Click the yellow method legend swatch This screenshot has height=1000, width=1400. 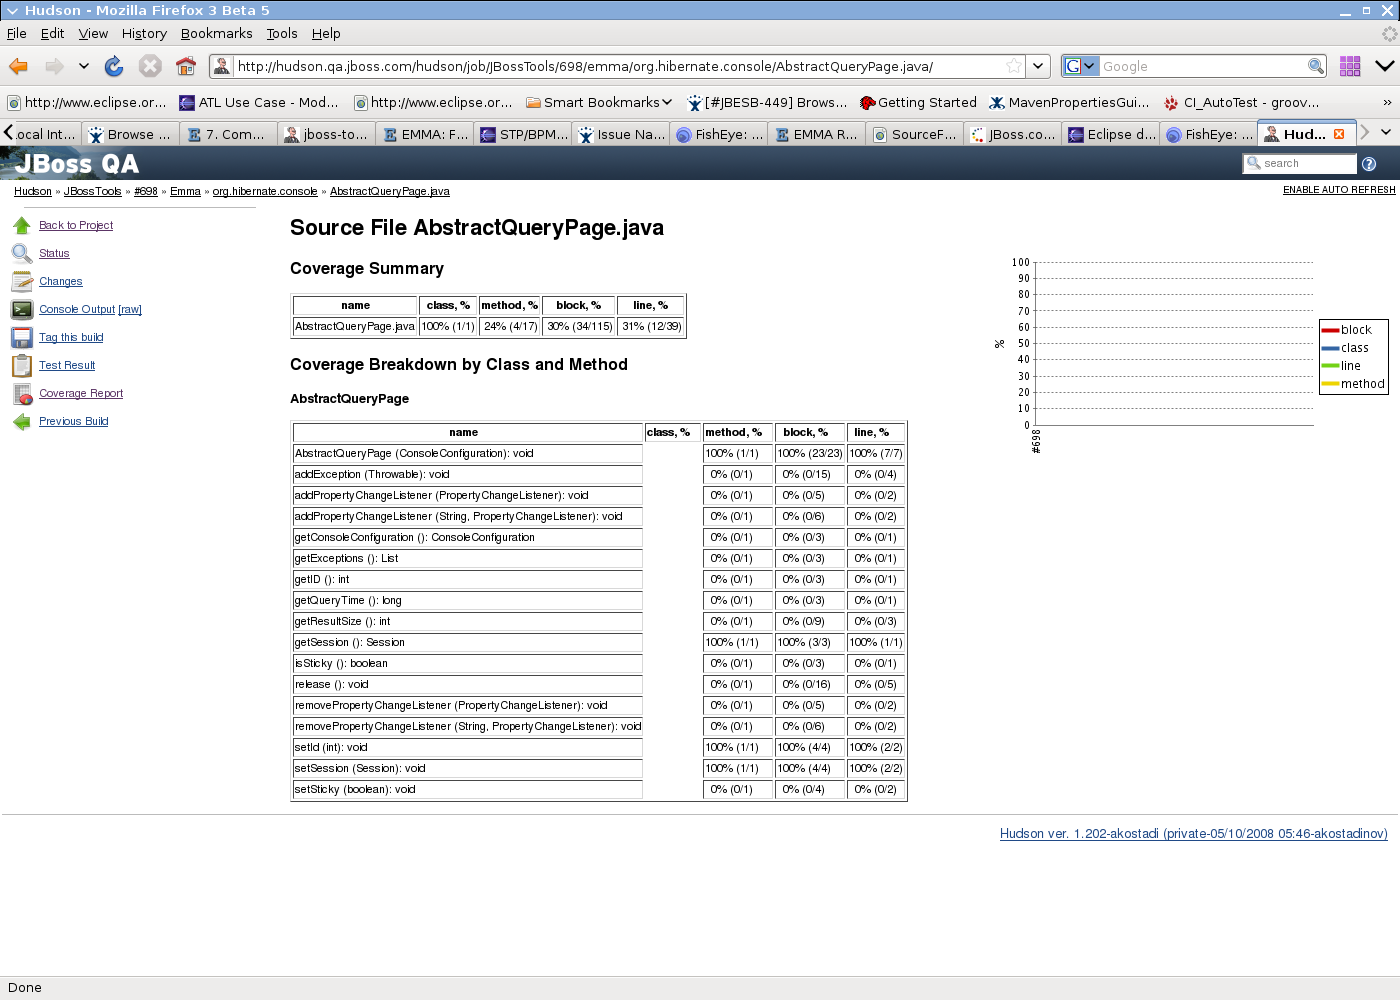[x=1330, y=384]
